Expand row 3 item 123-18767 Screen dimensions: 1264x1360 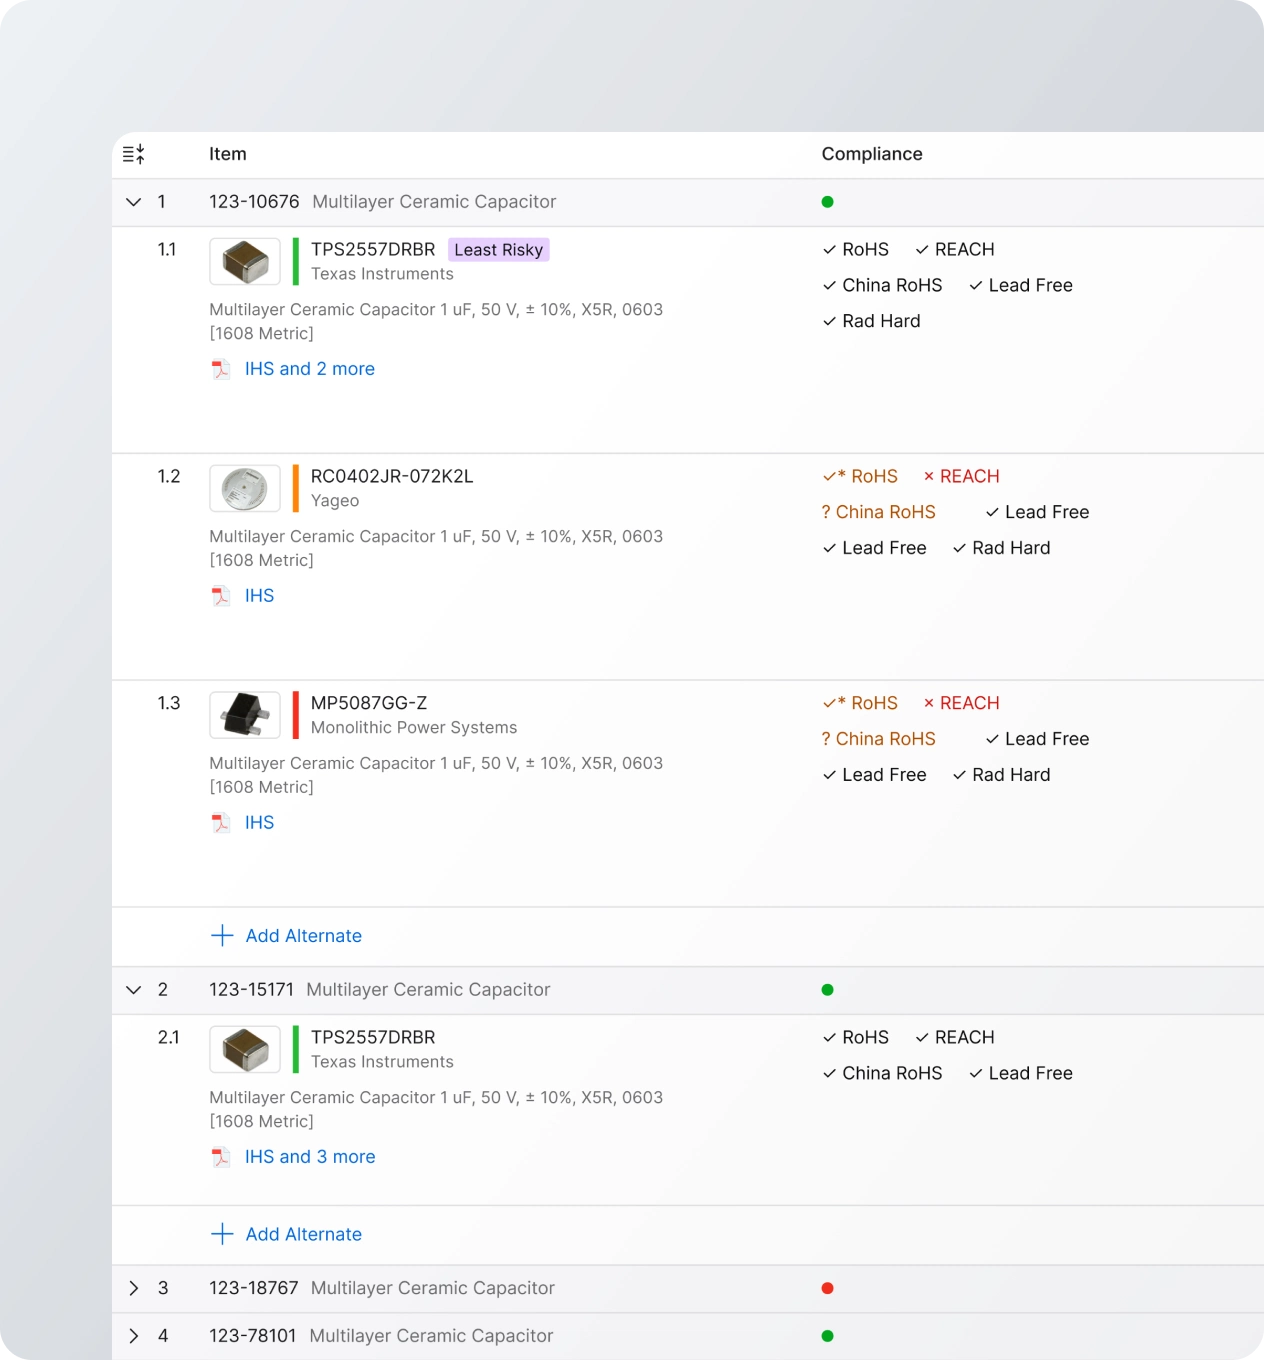pos(134,1288)
